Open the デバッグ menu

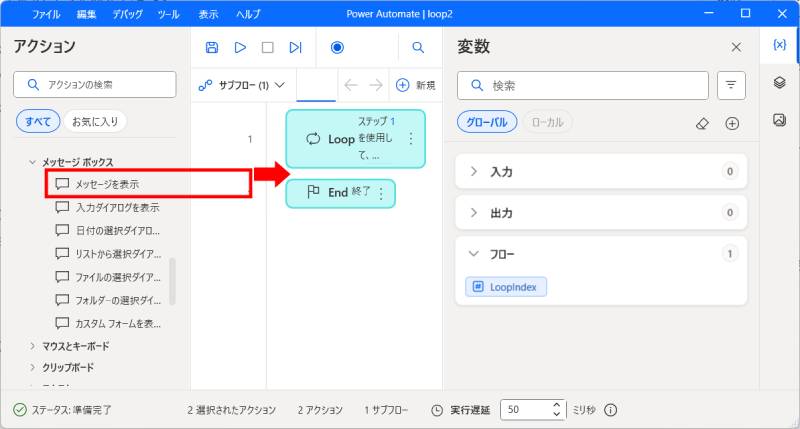click(x=127, y=15)
